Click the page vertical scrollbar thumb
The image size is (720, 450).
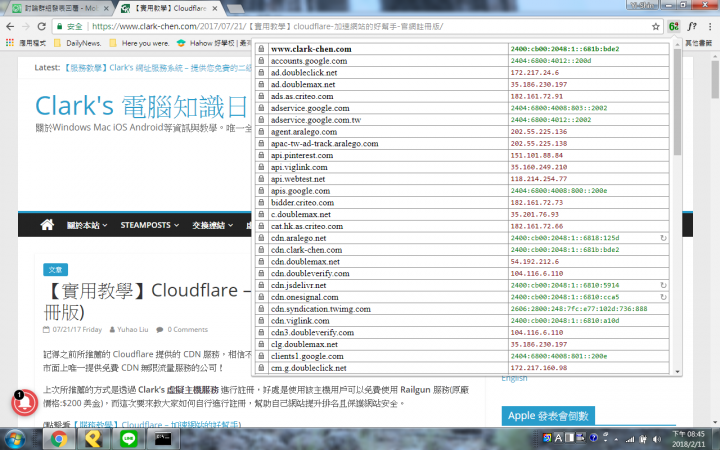pos(715,79)
